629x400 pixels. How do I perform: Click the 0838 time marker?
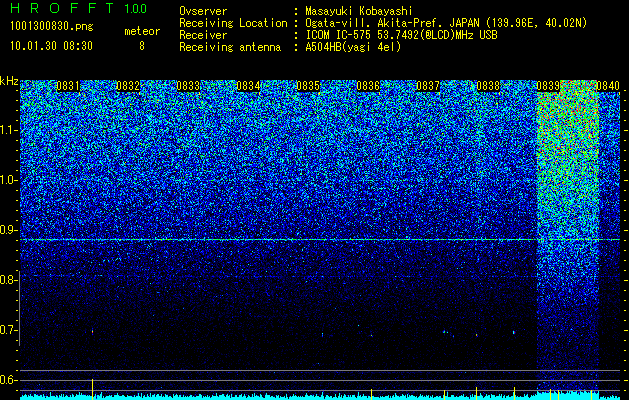[x=488, y=86]
